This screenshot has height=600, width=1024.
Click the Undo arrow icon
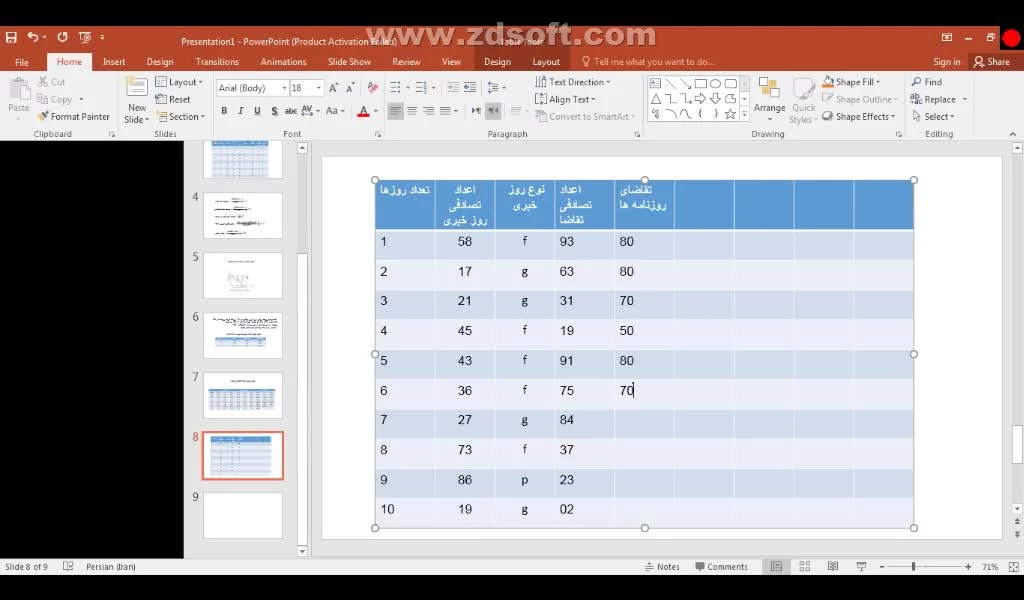tap(33, 37)
